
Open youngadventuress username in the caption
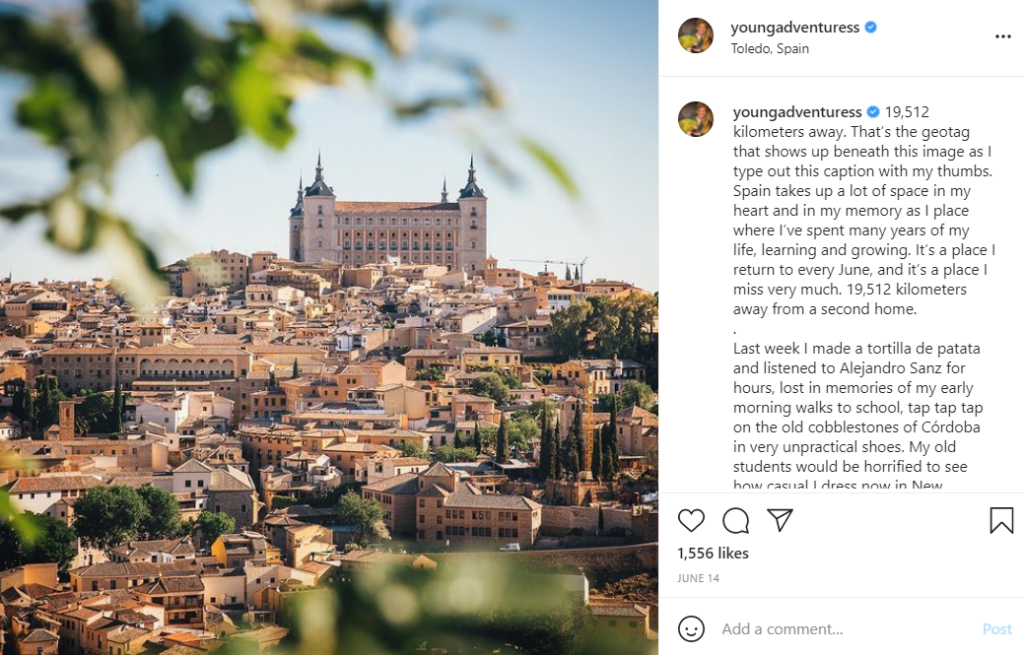click(797, 112)
